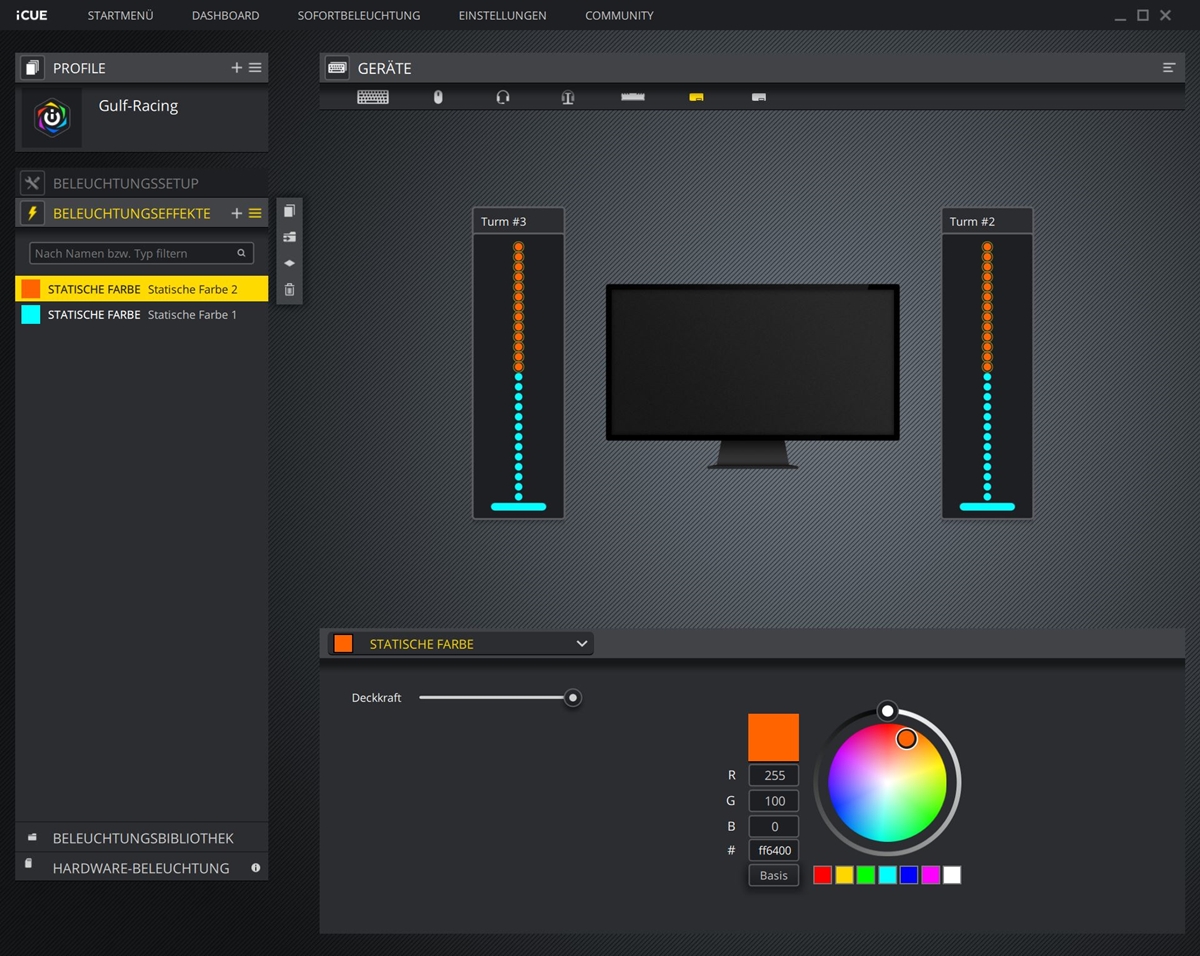This screenshot has height=956, width=1200.
Task: Pick the white preset color swatch
Action: [x=952, y=875]
